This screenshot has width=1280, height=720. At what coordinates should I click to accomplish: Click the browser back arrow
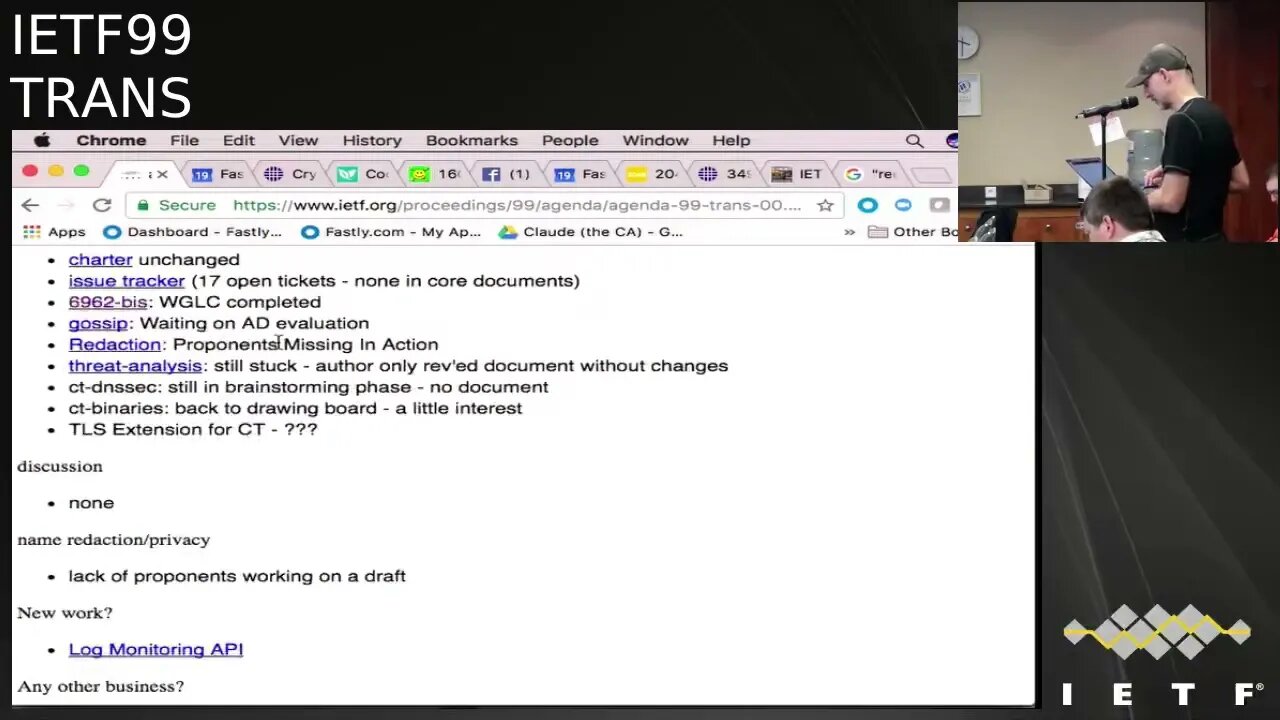[x=30, y=205]
